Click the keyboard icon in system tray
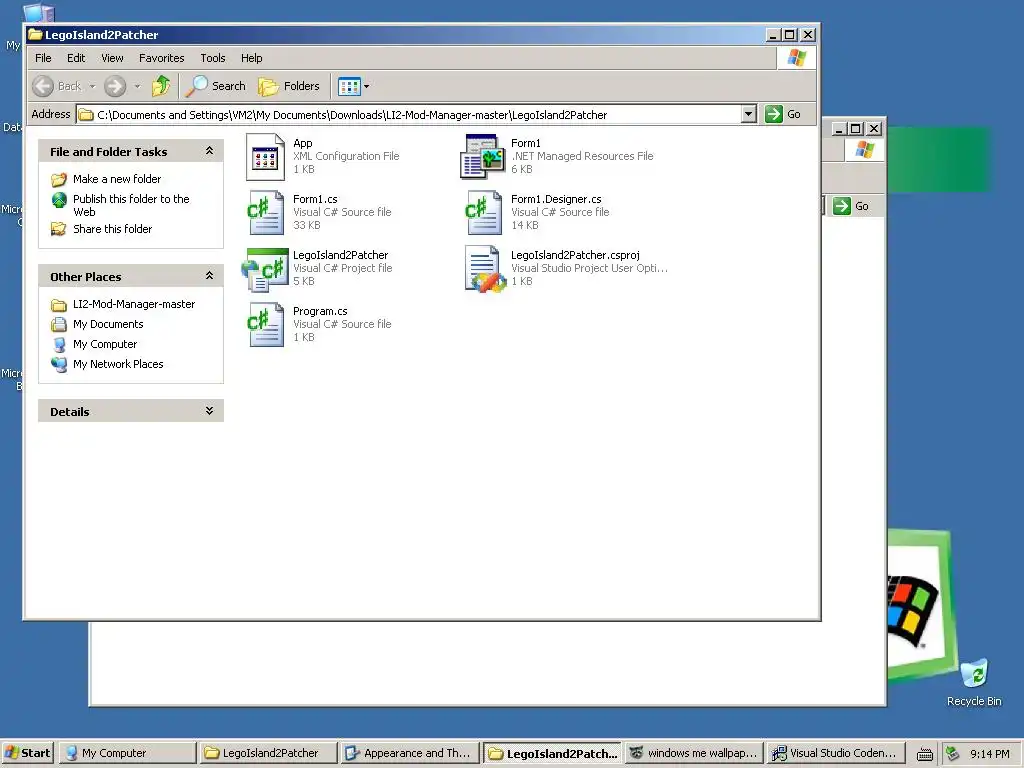Viewport: 1024px width, 768px height. 924,754
